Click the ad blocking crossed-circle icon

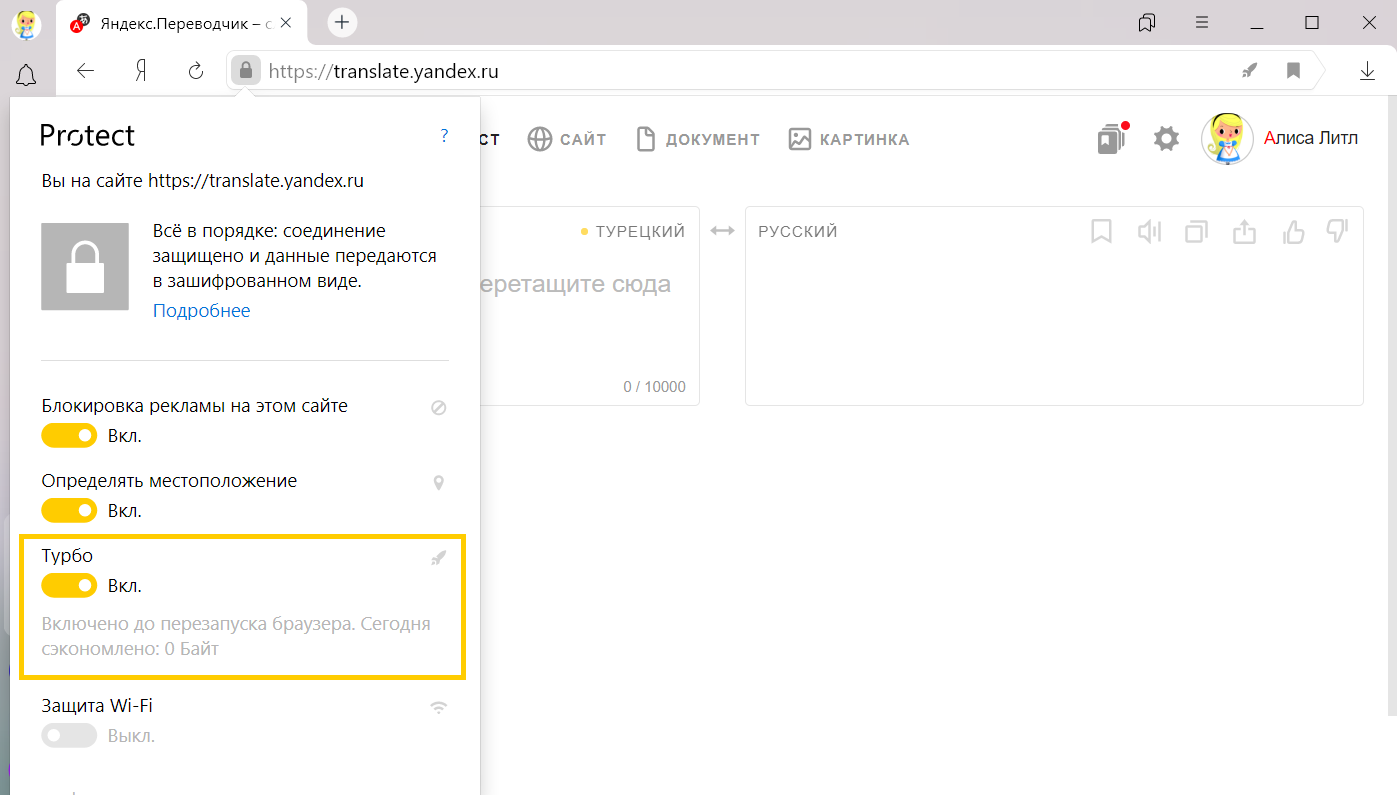tap(438, 408)
